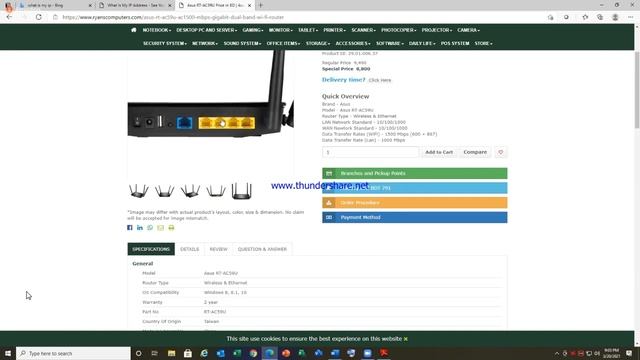
Task: Open taskbar clock and date
Action: click(611, 353)
